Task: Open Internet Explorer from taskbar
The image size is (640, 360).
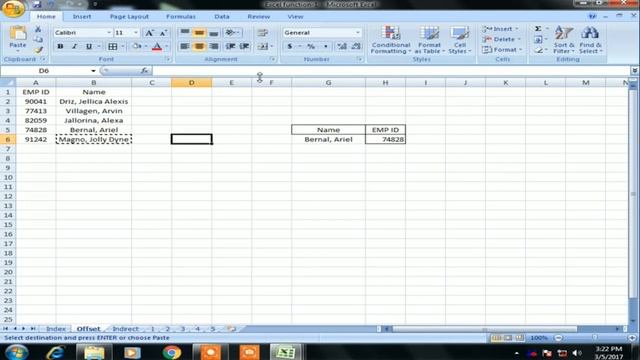Action: (x=55, y=352)
